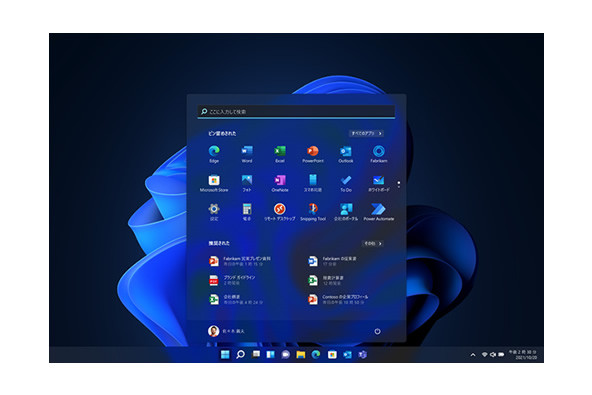Open Power Automate pinned app
Image resolution: width=592 pixels, height=395 pixels.
379,212
